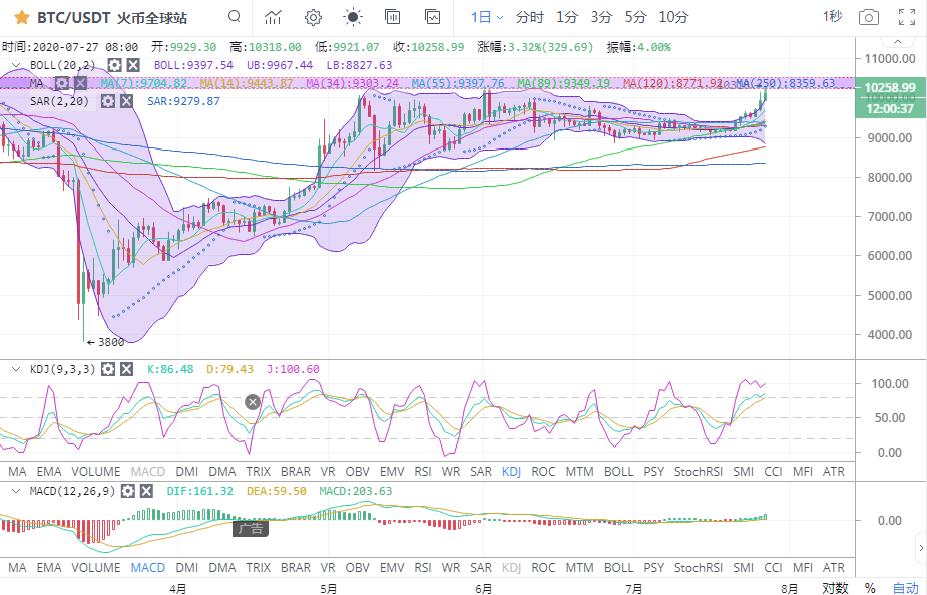Toggle percentage scale % option

click(870, 588)
